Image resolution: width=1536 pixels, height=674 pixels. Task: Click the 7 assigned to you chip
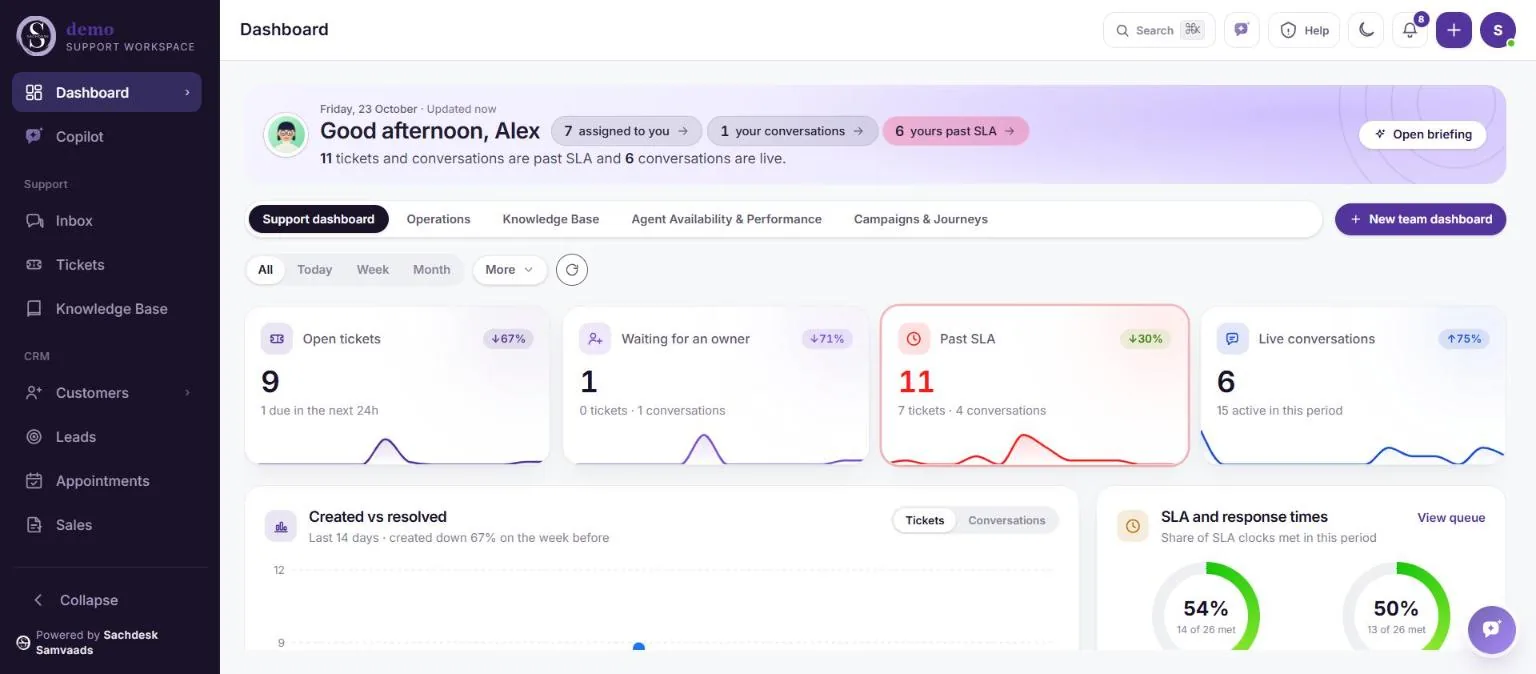pos(626,131)
